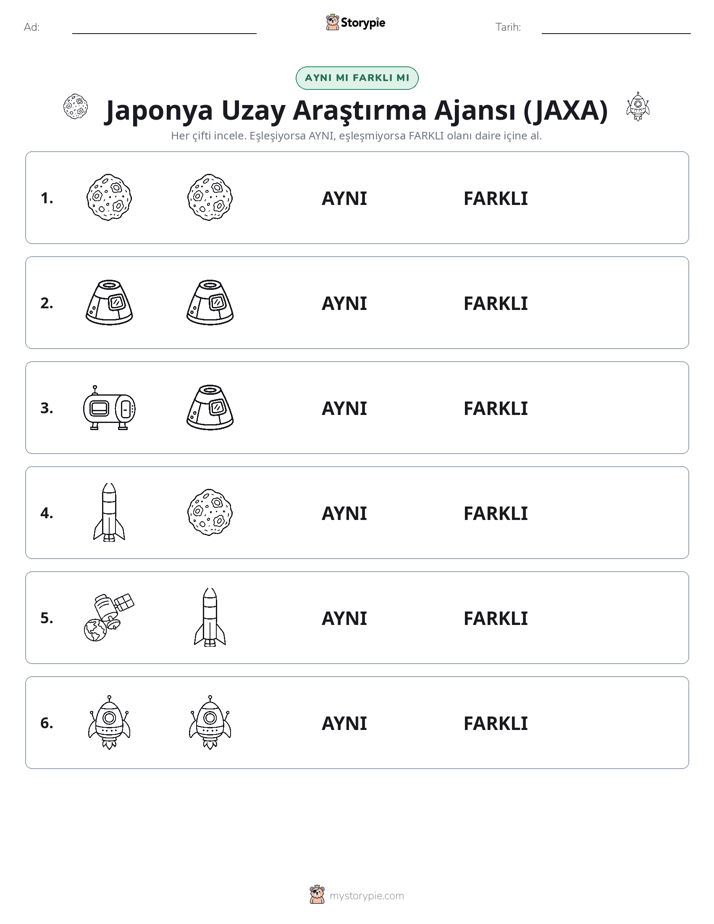Select the first capsule image in row 2
714x924 pixels.
click(x=110, y=303)
